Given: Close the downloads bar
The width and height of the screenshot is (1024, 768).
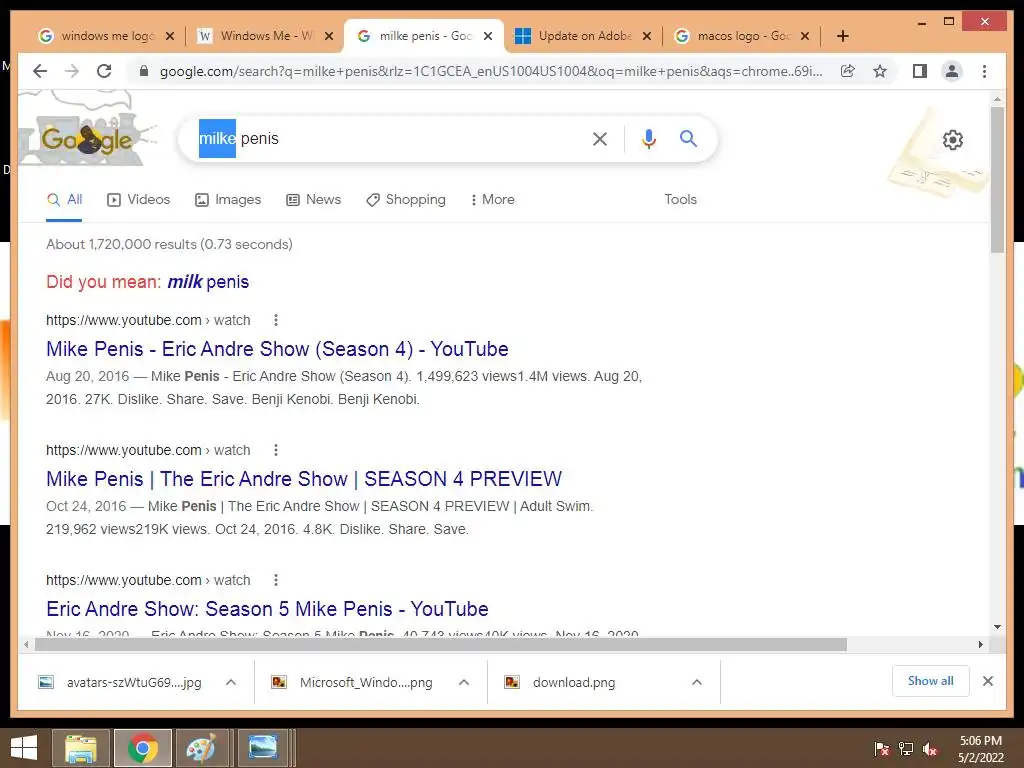Looking at the screenshot, I should click(988, 681).
